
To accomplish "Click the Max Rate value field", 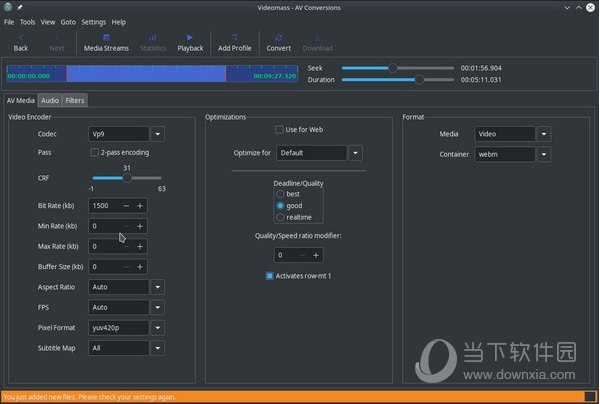I will [105, 246].
